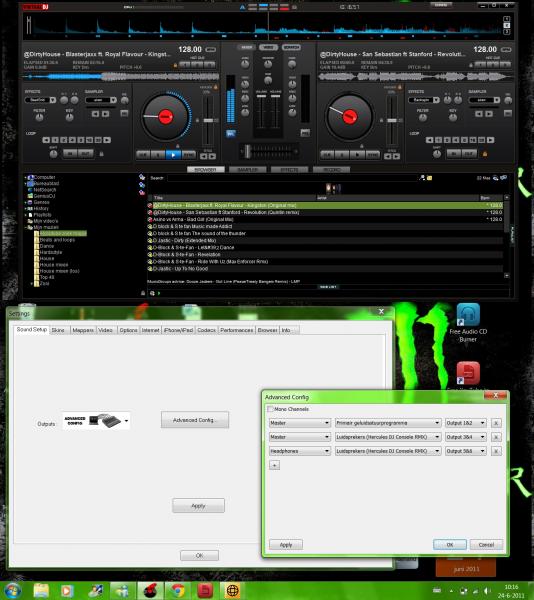Select the Top 40 folder in the tree
The height and width of the screenshot is (600, 534).
pyautogui.click(x=47, y=277)
